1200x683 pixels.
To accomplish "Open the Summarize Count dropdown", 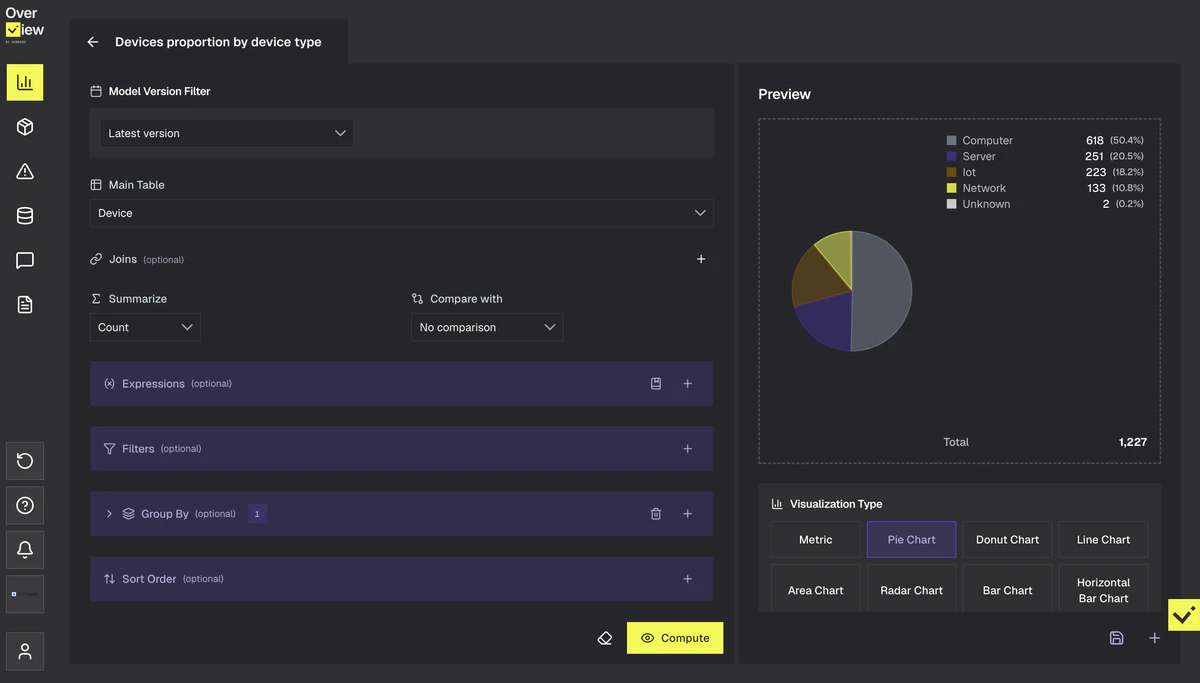I will point(145,327).
